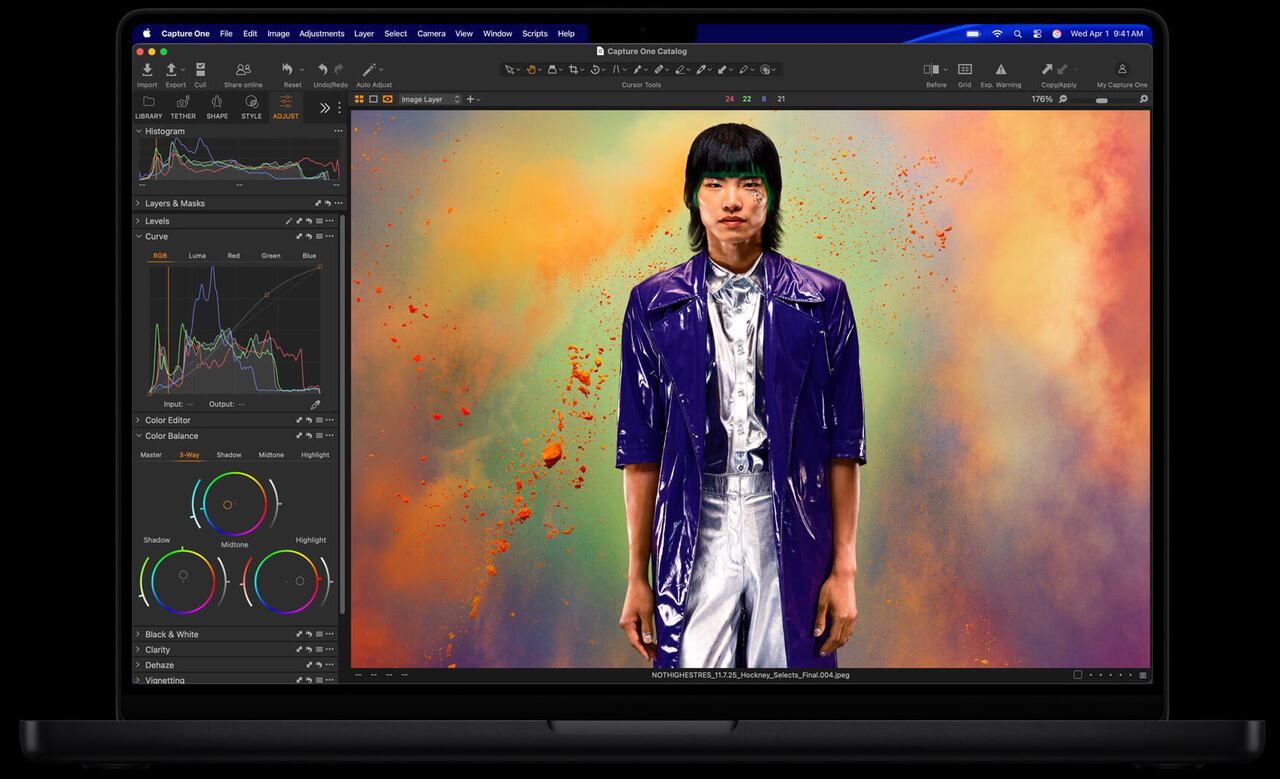
Task: Click the Import icon
Action: [x=147, y=70]
